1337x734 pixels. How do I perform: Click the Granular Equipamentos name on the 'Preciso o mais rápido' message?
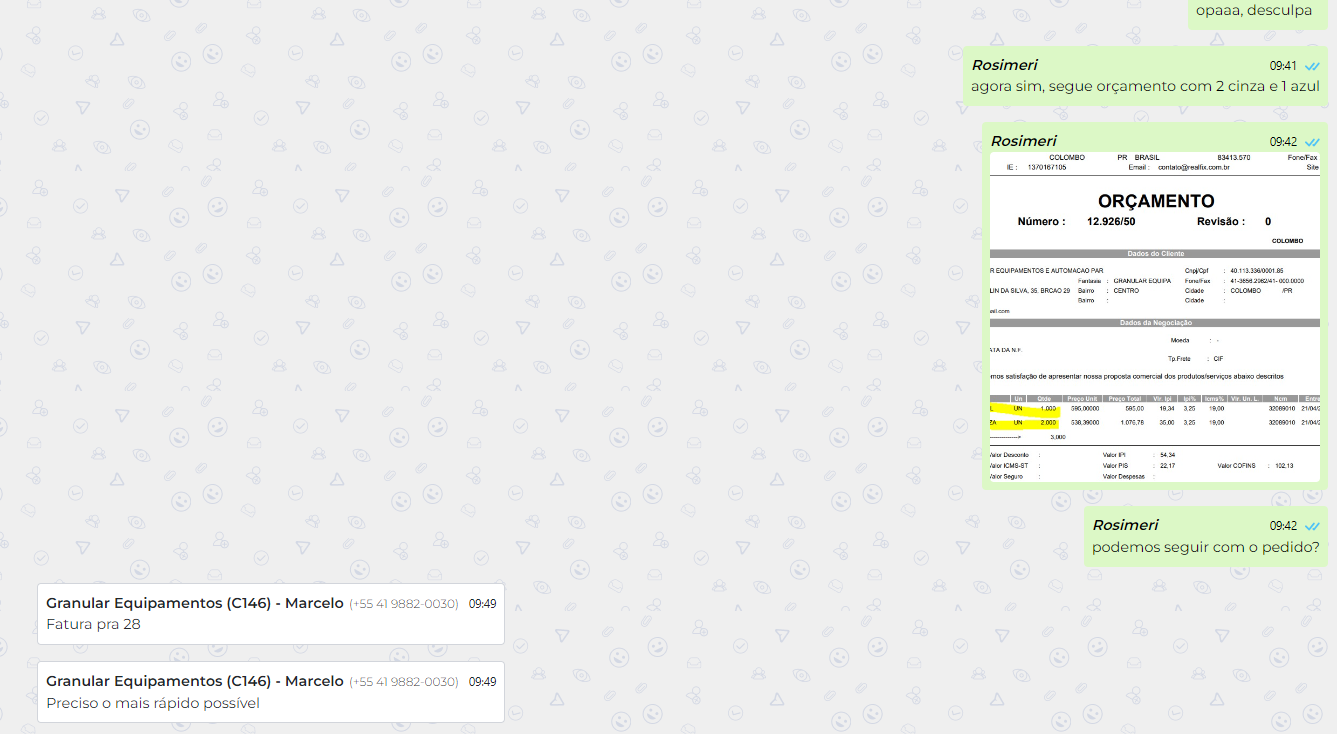[194, 681]
